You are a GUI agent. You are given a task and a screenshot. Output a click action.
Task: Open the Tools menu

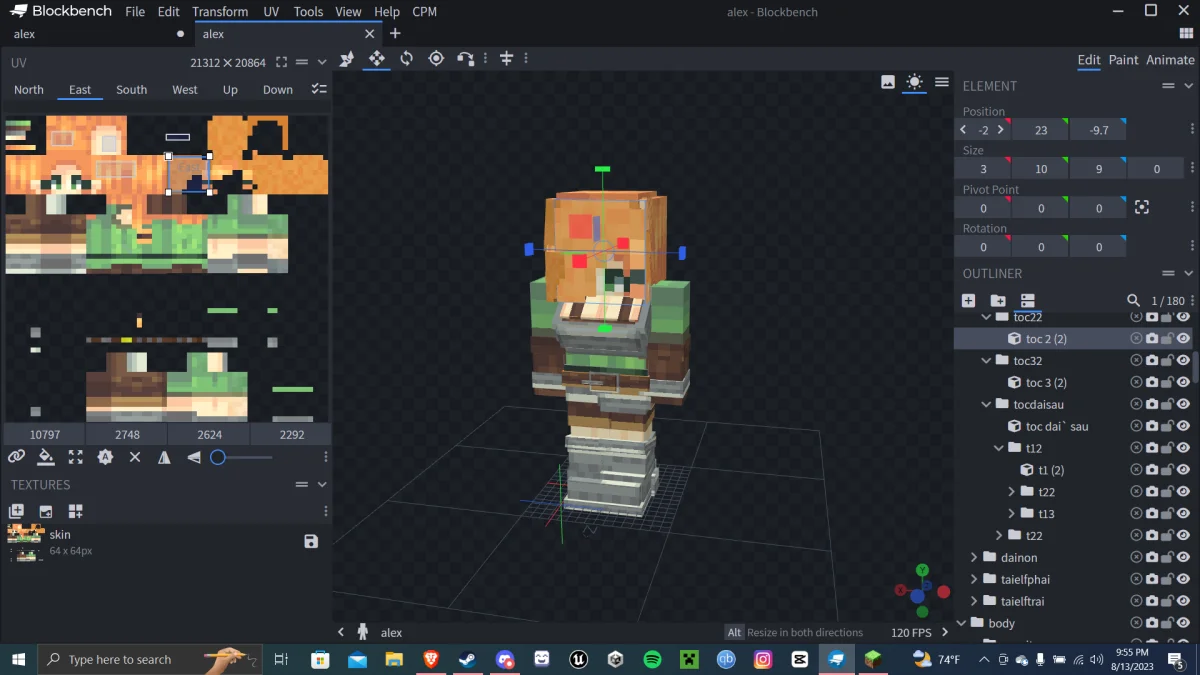tap(308, 12)
